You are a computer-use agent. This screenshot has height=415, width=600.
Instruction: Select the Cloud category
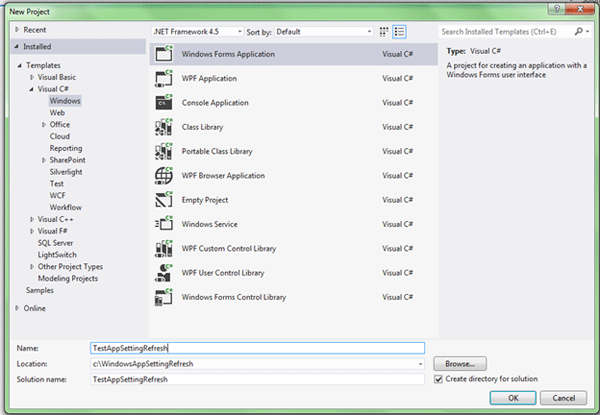tap(60, 137)
